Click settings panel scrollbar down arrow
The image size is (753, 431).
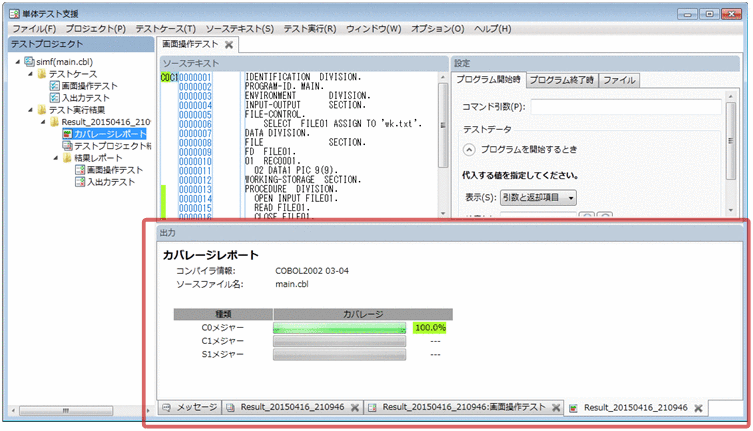730,210
